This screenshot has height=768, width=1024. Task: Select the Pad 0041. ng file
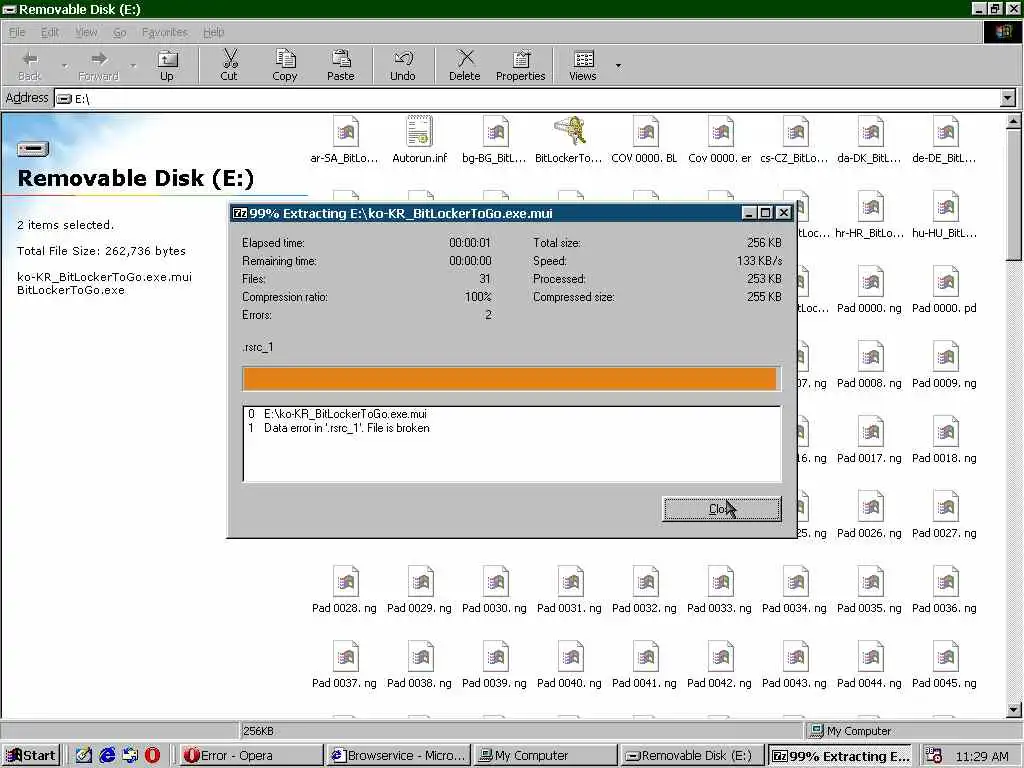645,665
